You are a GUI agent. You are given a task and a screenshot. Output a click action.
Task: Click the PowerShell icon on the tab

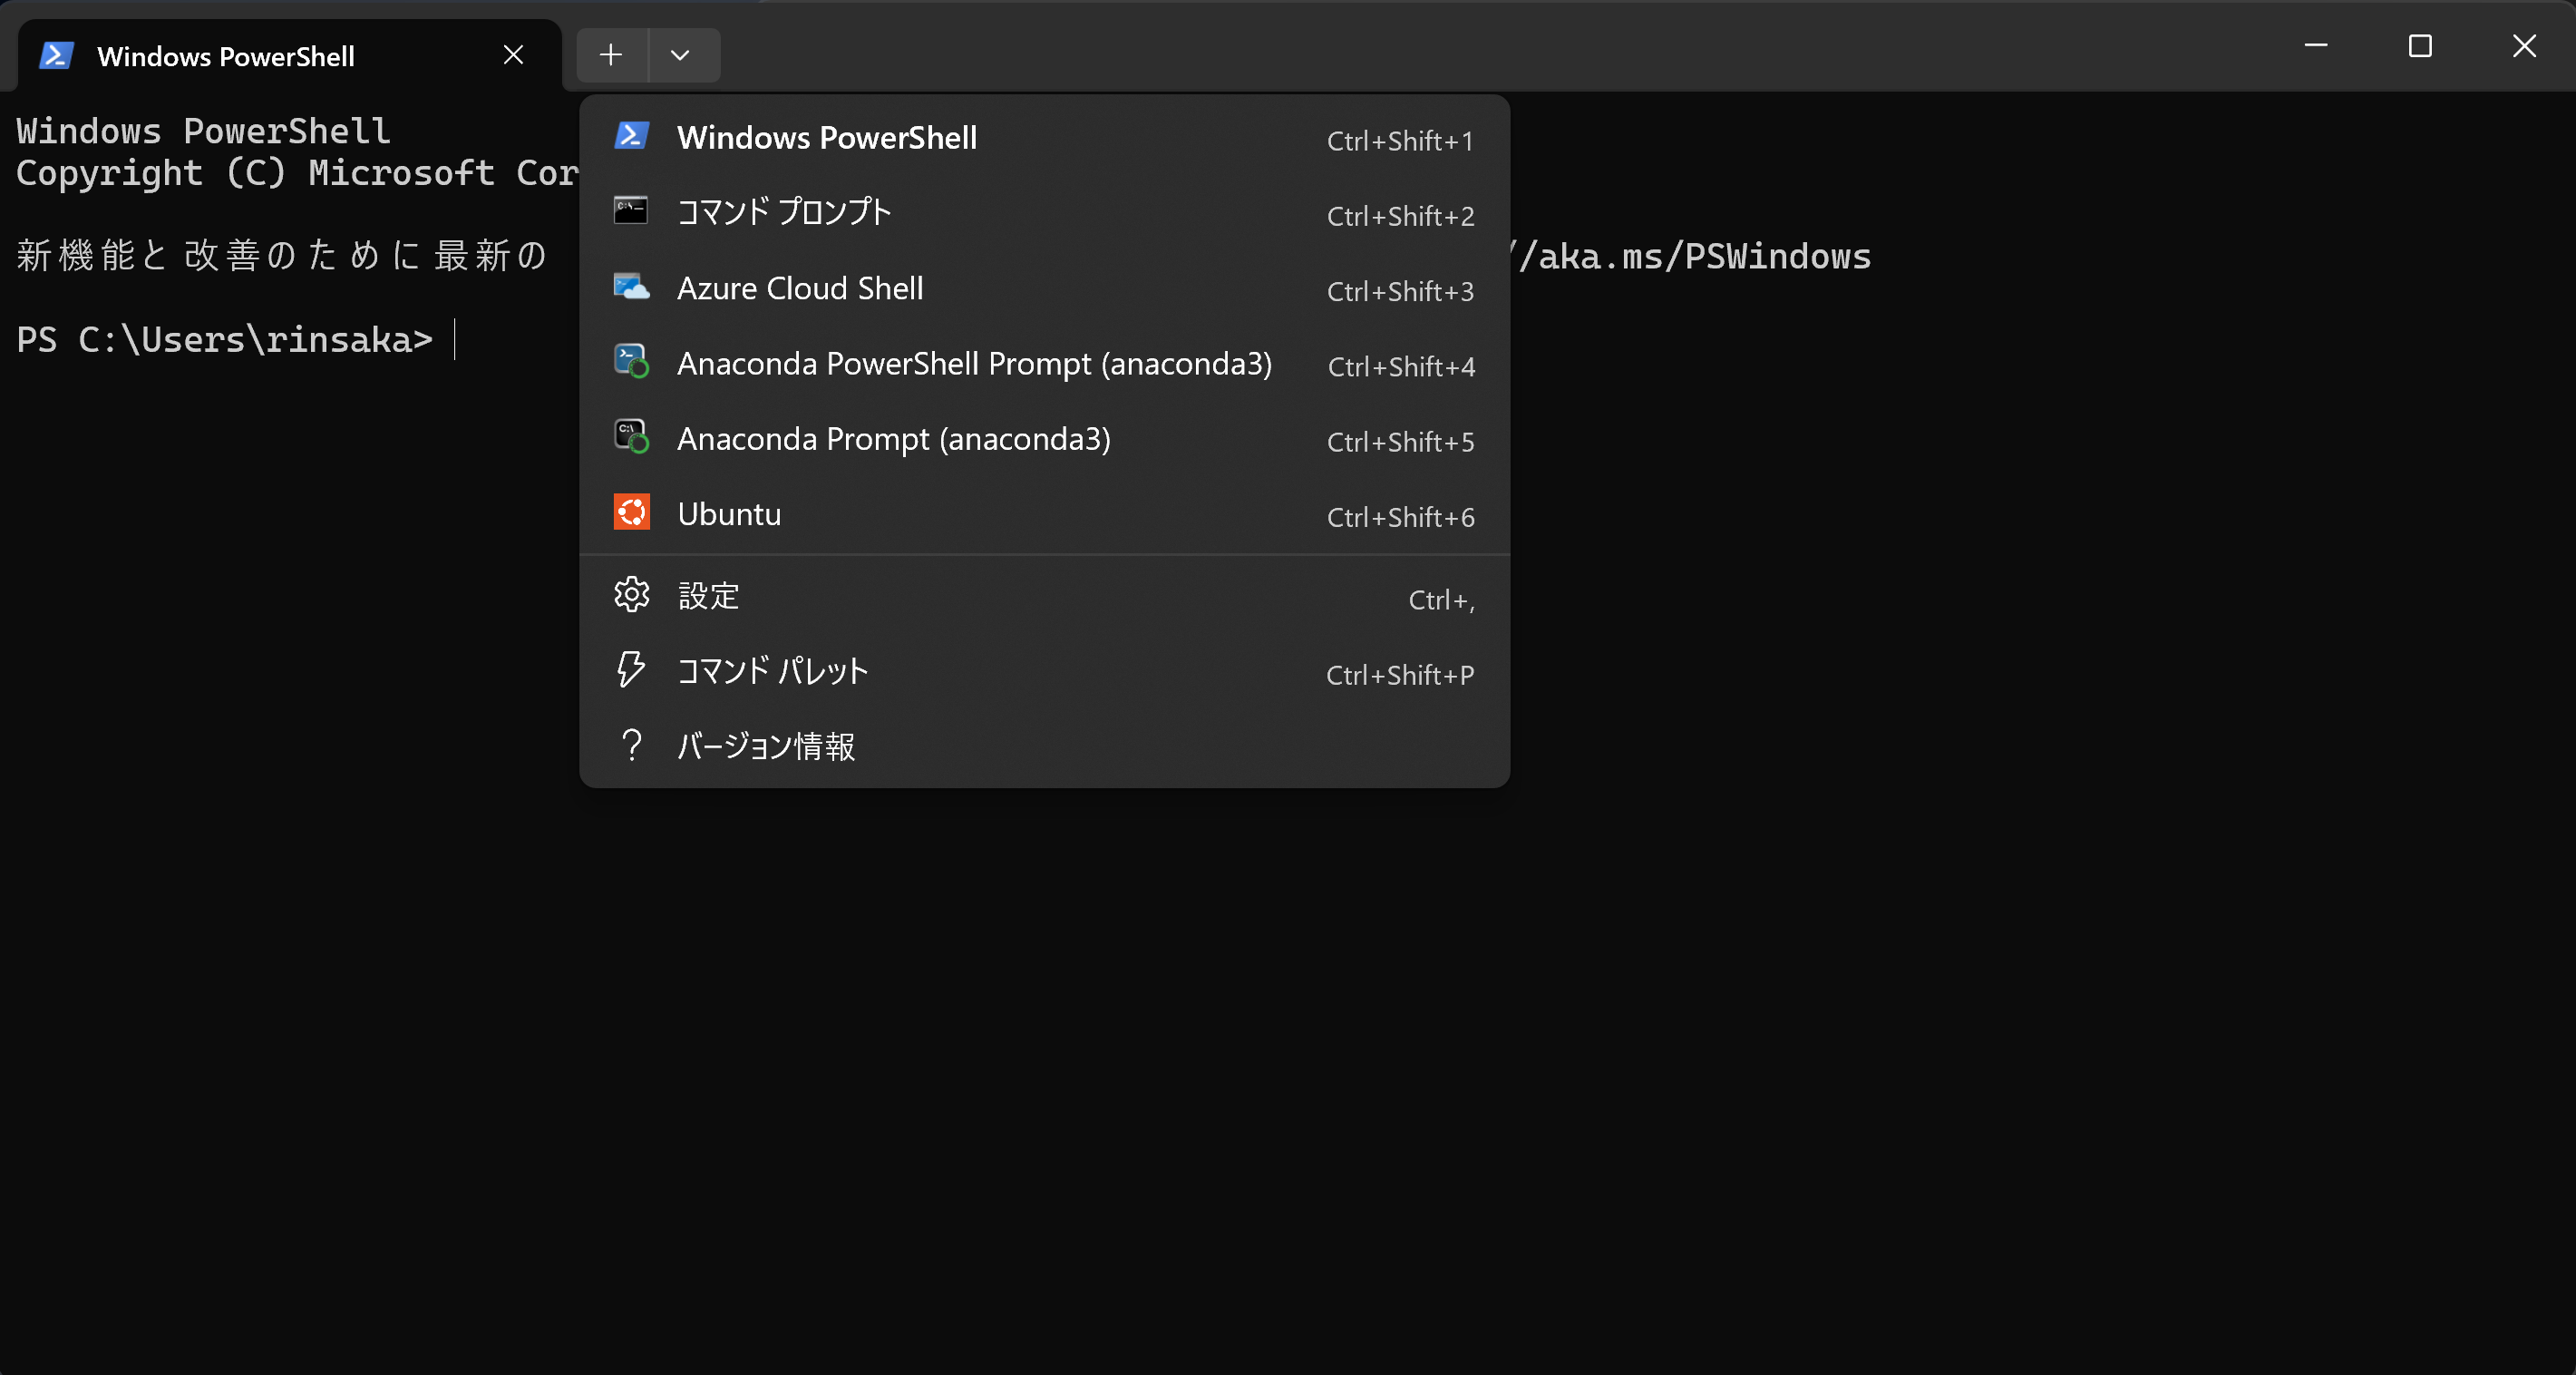coord(56,56)
